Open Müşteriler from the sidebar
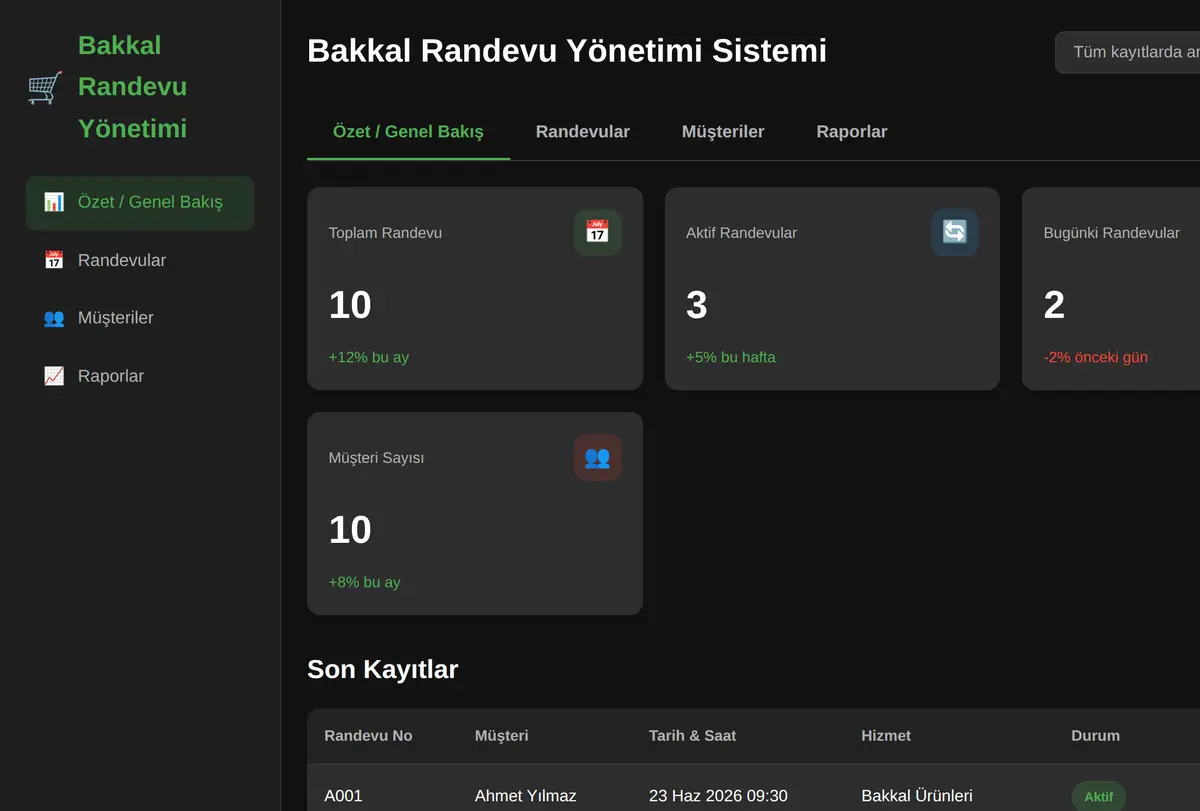 tap(140, 318)
